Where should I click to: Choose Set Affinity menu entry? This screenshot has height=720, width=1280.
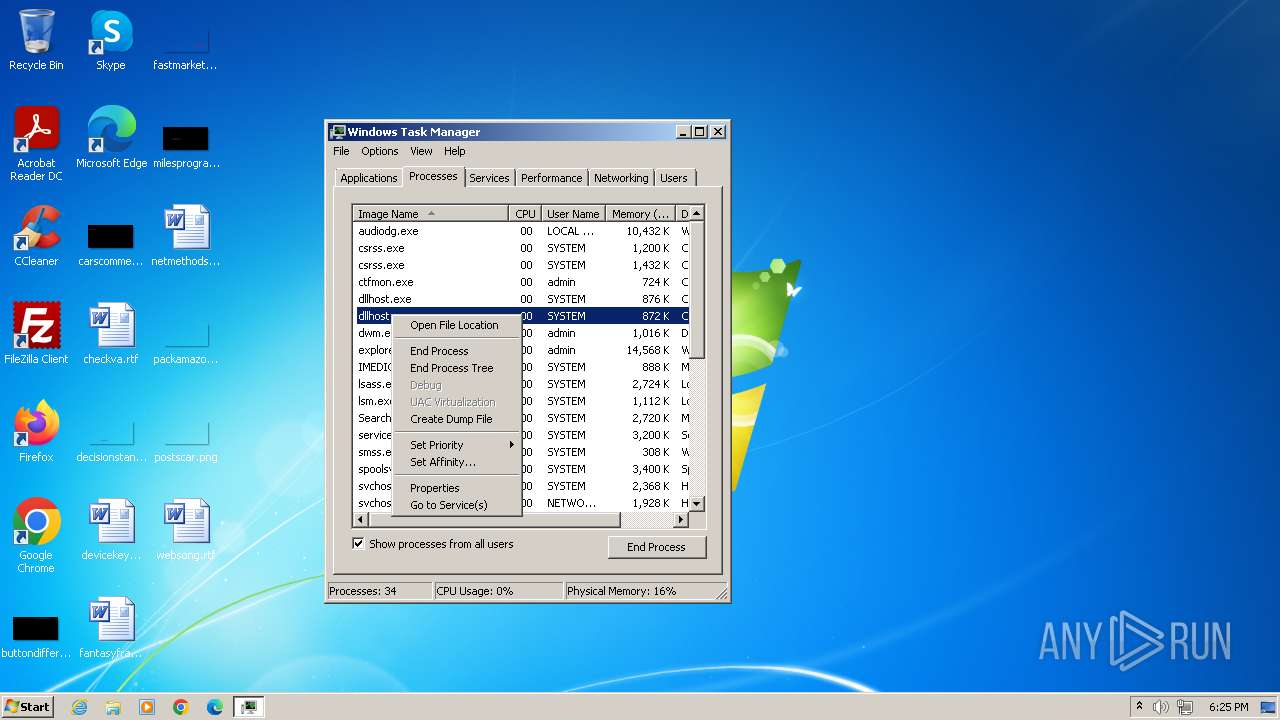coord(457,462)
